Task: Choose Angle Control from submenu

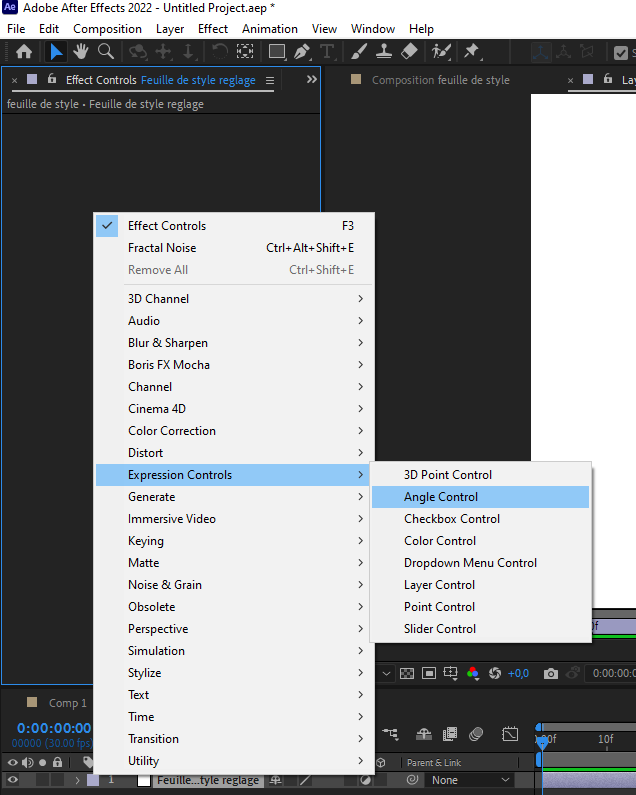Action: click(441, 497)
